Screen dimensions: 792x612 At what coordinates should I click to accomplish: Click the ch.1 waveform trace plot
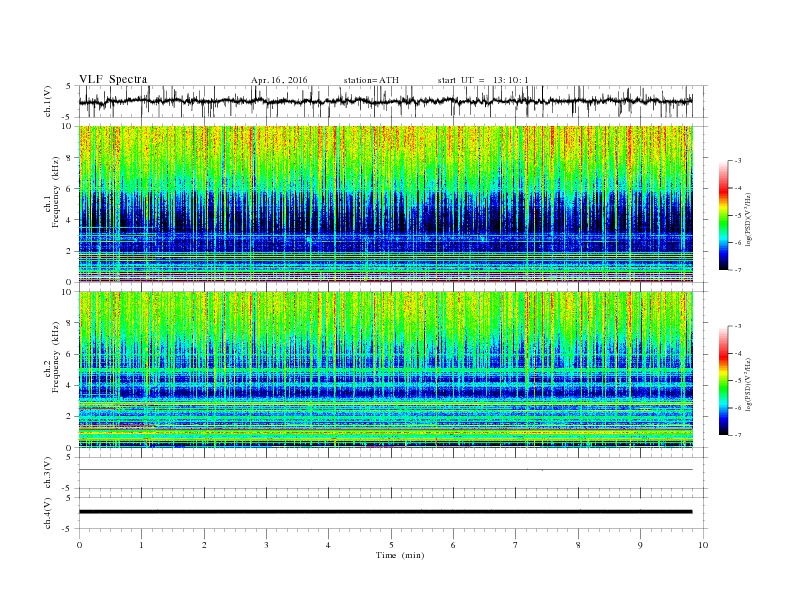[x=386, y=101]
